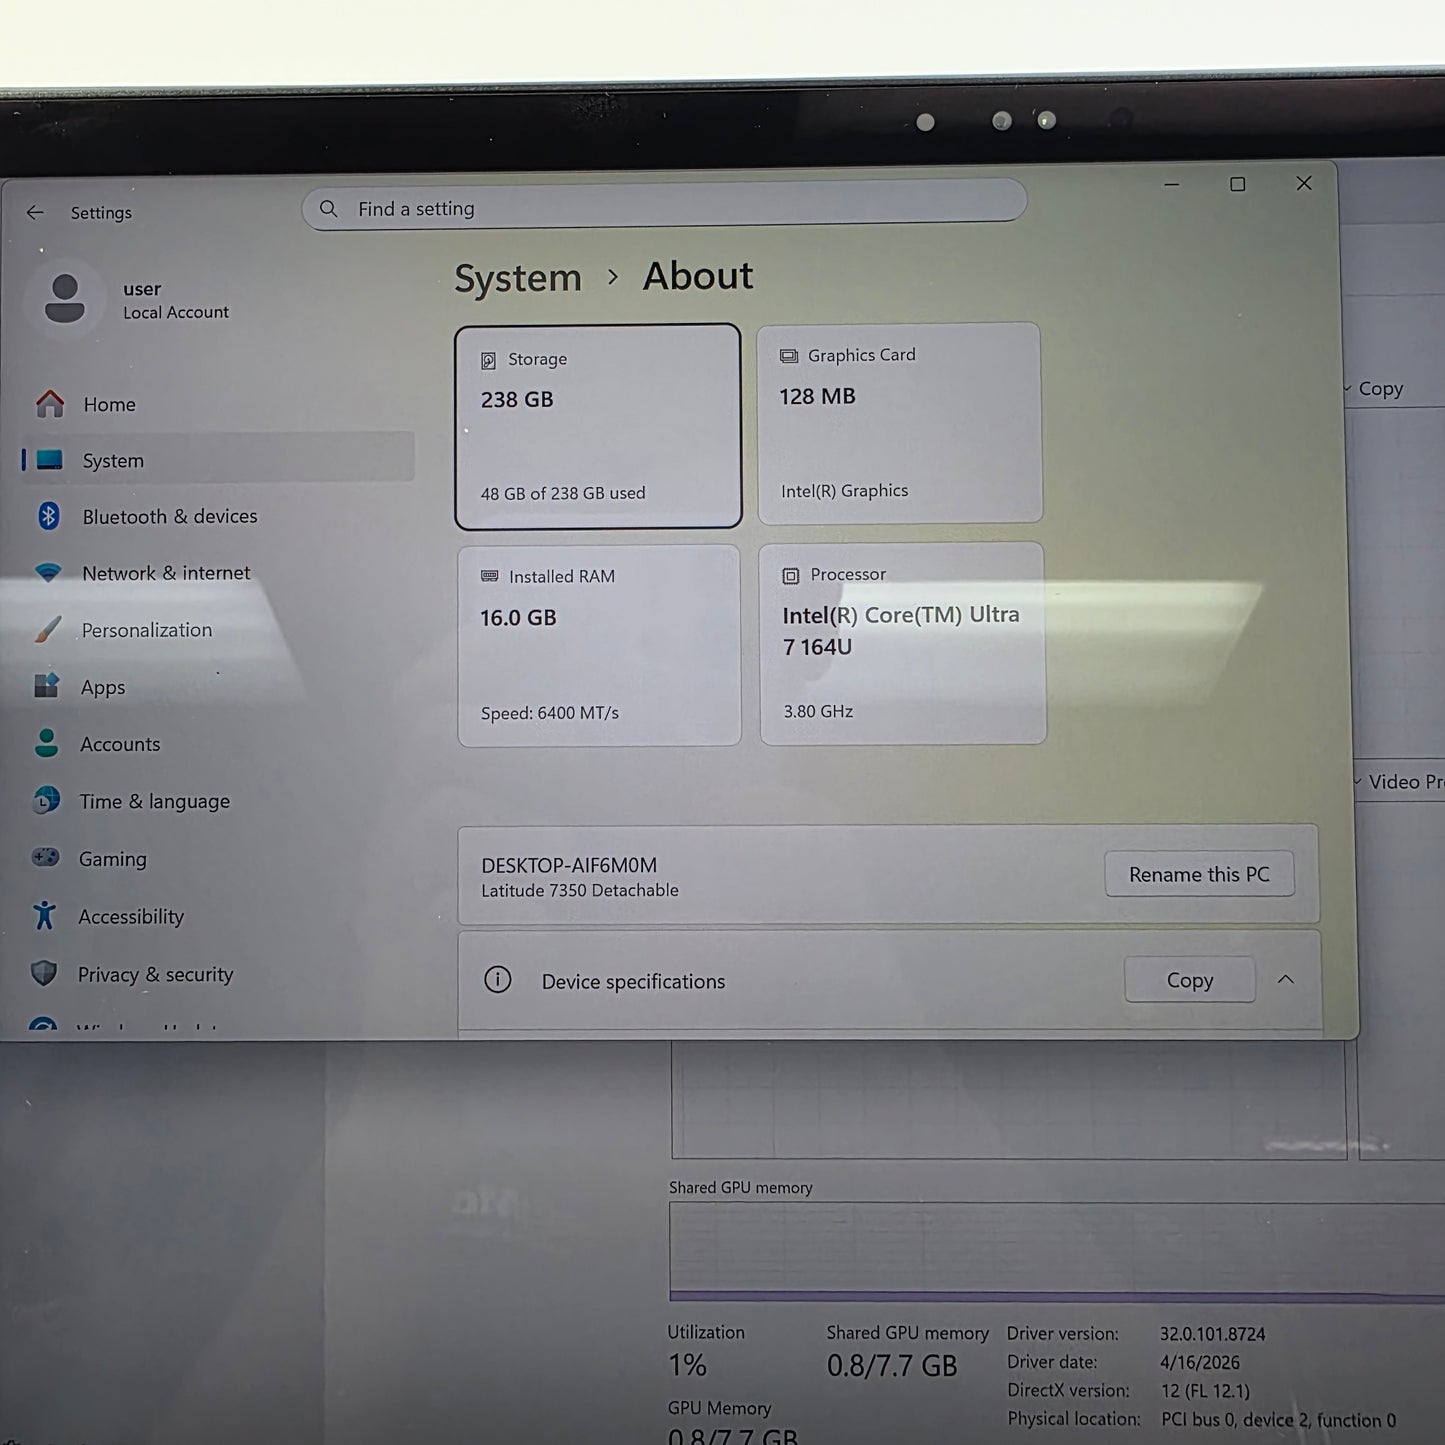
Task: Click the Gaming controller icon
Action: tap(45, 858)
